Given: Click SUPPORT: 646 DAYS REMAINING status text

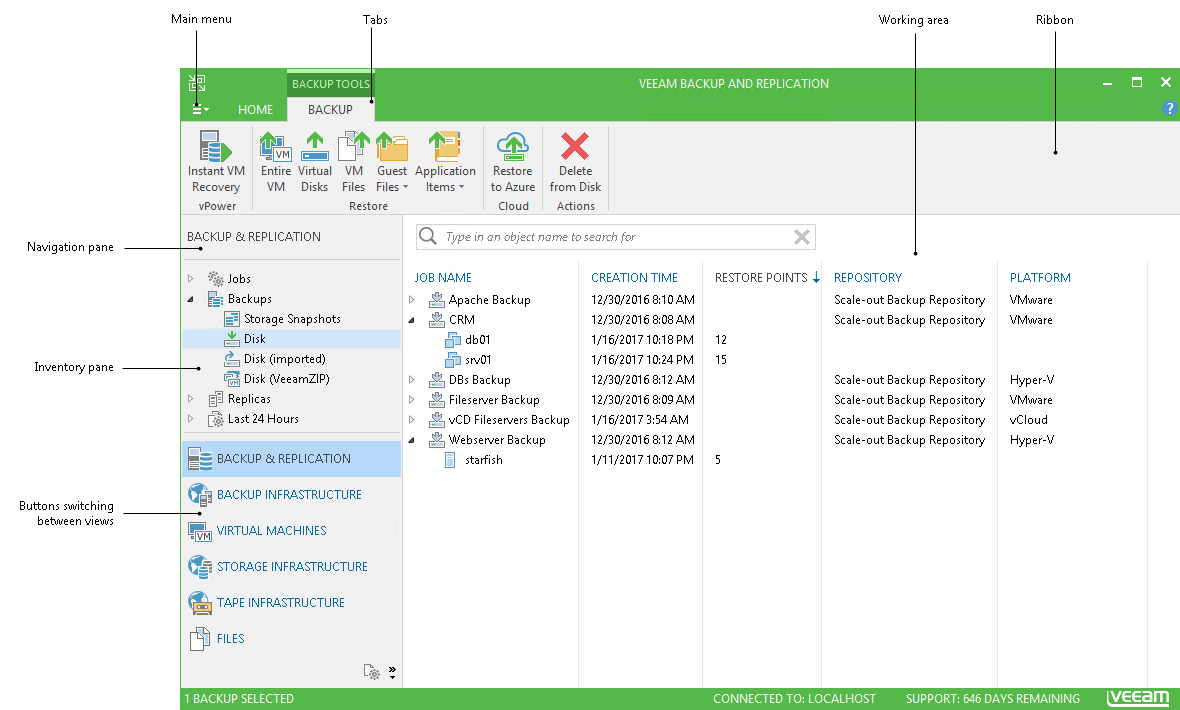Looking at the screenshot, I should 993,699.
